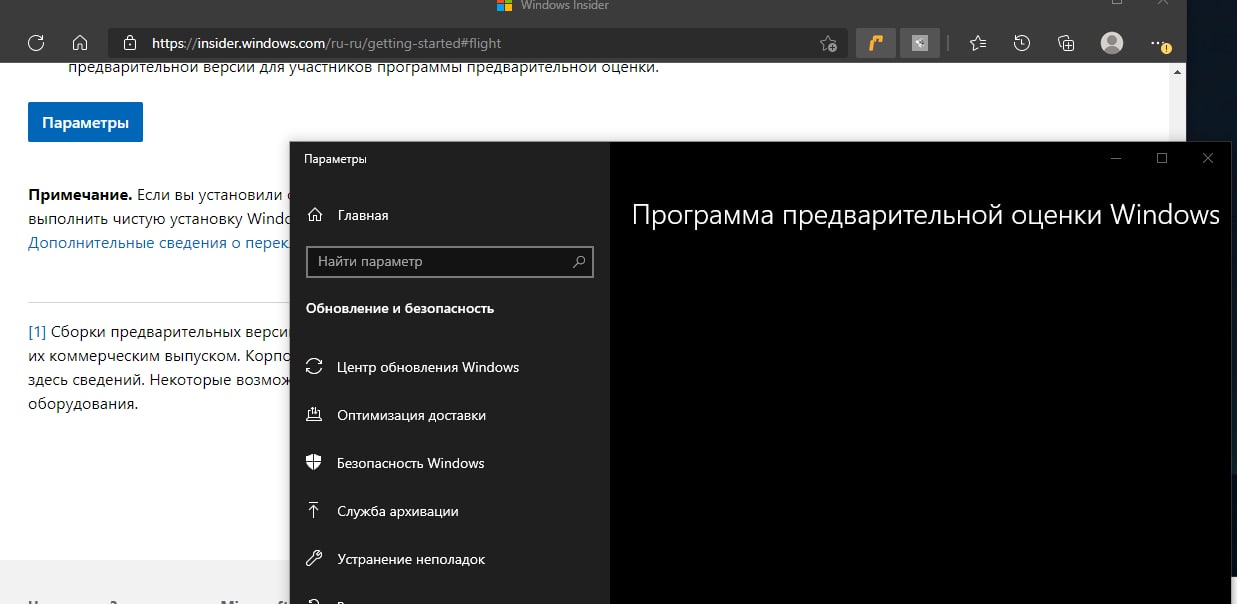
Task: Click the backup upload arrow icon
Action: 314,511
